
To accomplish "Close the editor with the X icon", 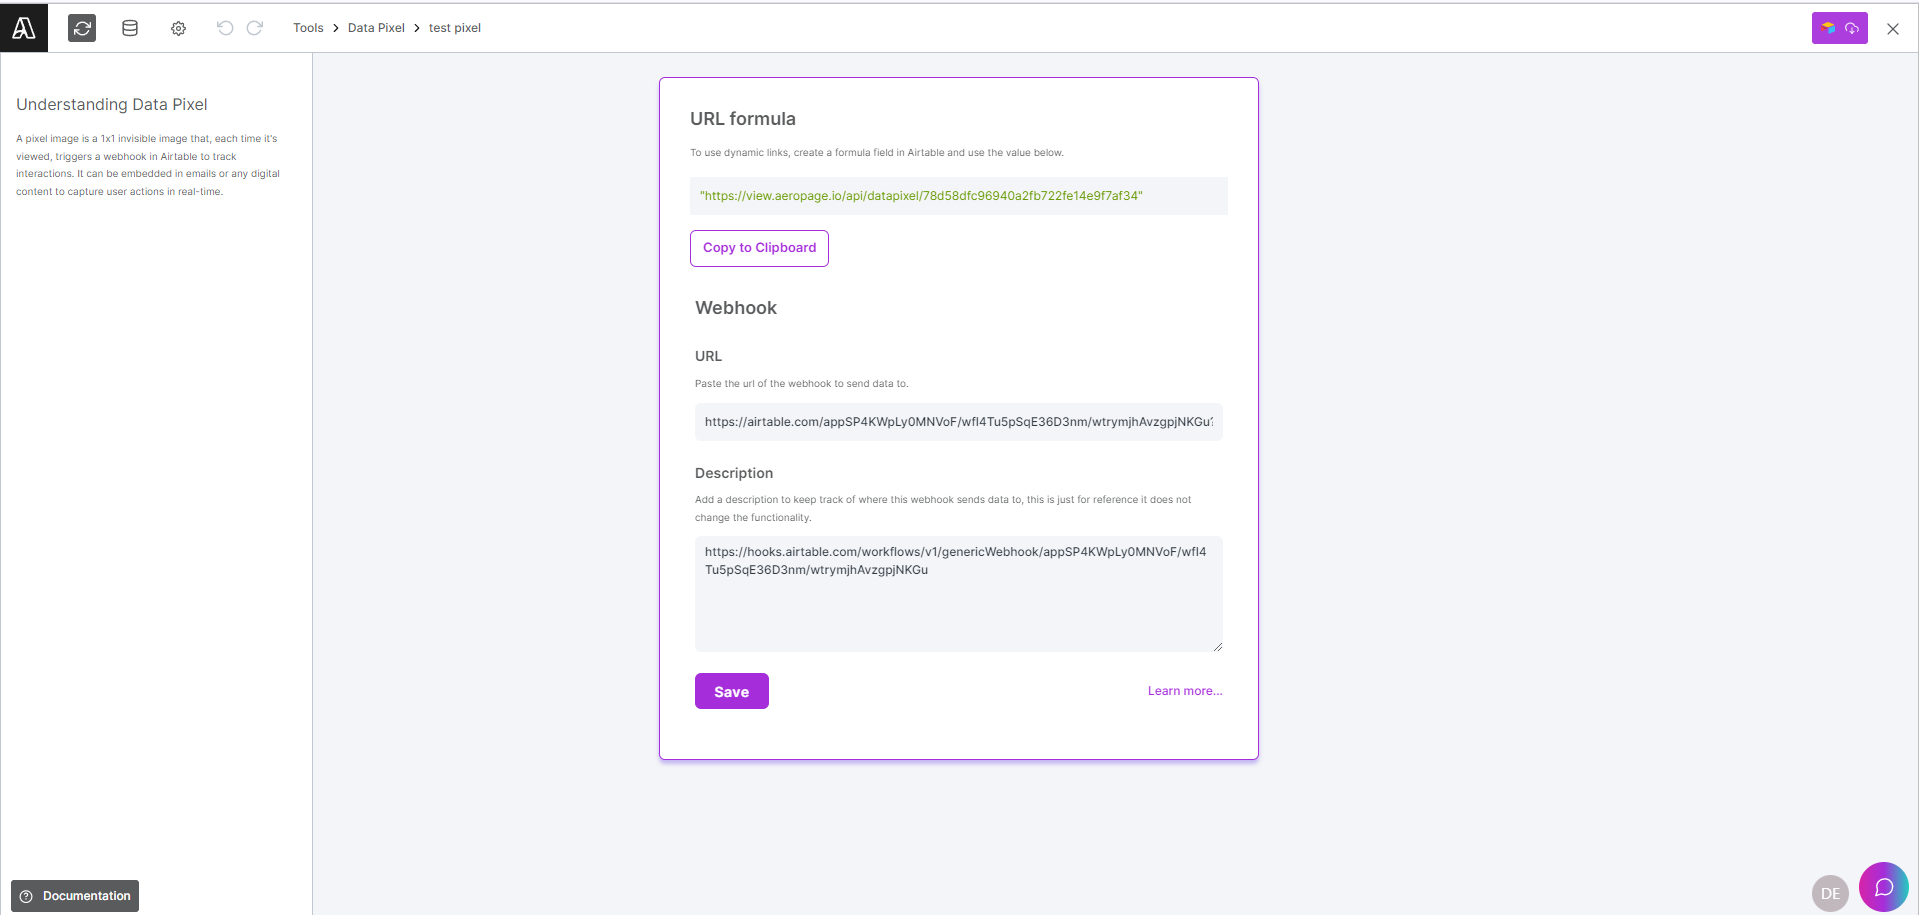I will coord(1893,29).
